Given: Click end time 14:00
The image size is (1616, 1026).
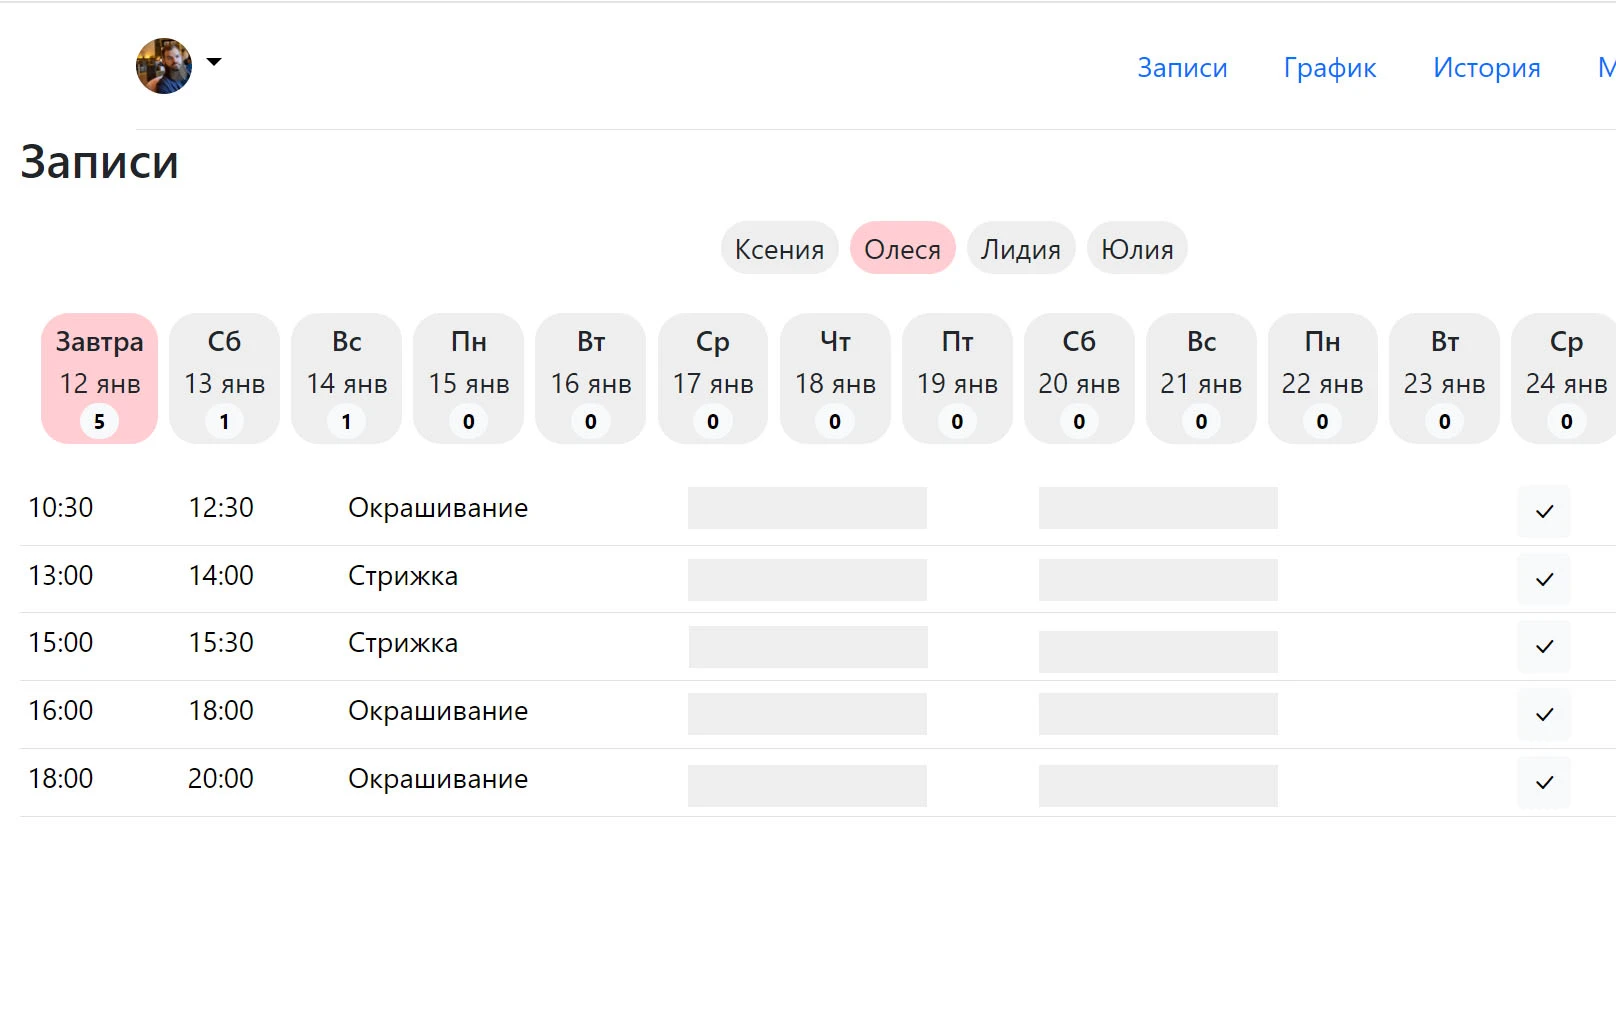Looking at the screenshot, I should [x=221, y=576].
